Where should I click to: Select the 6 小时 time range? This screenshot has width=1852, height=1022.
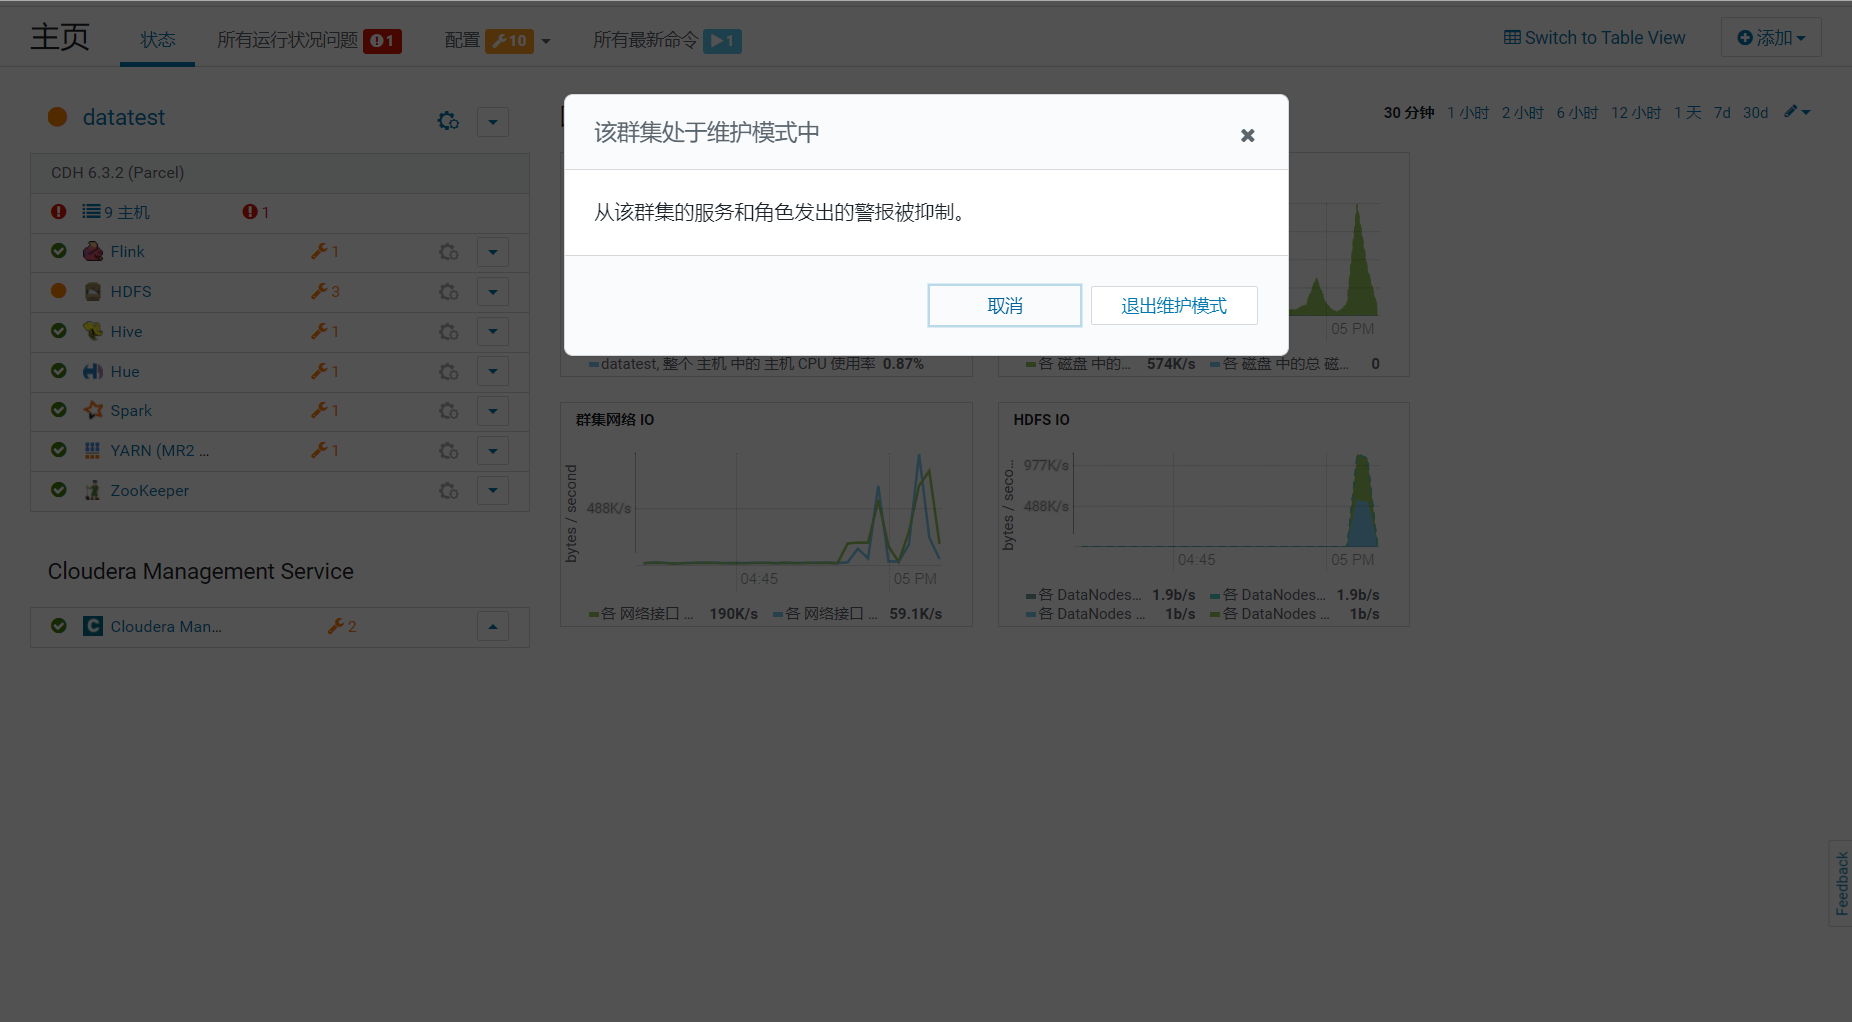coord(1577,113)
